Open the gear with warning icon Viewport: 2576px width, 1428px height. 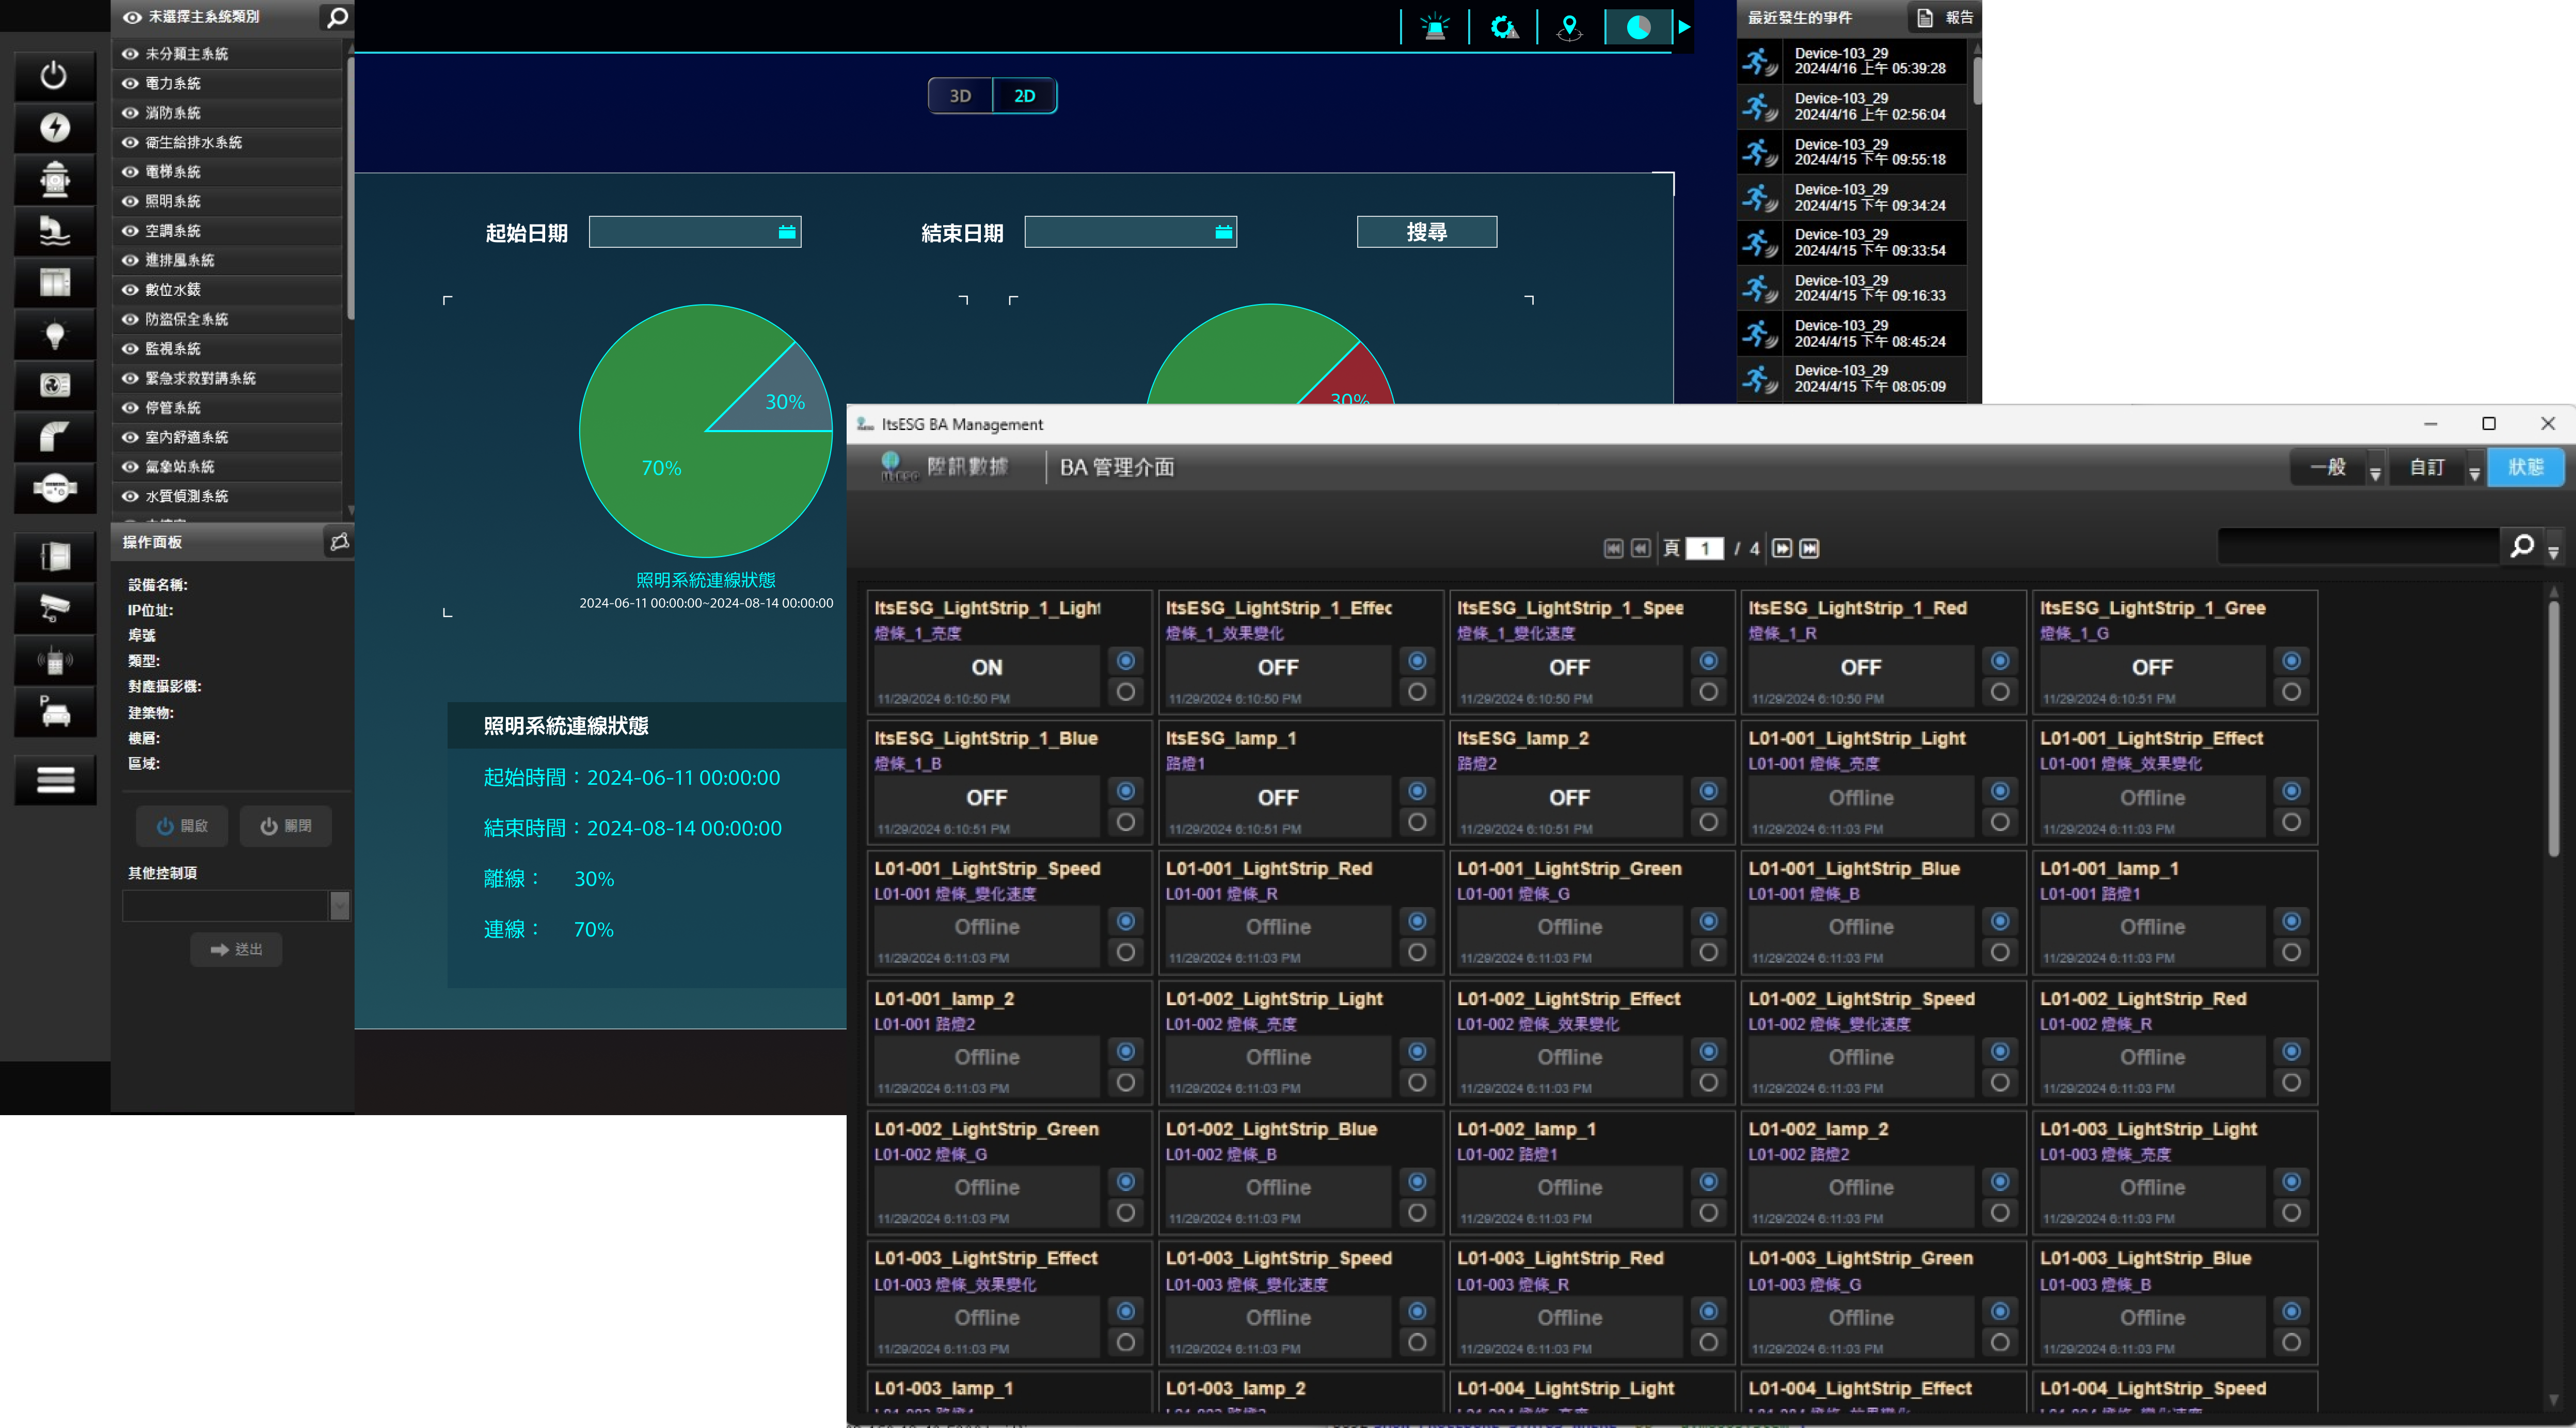(1503, 27)
